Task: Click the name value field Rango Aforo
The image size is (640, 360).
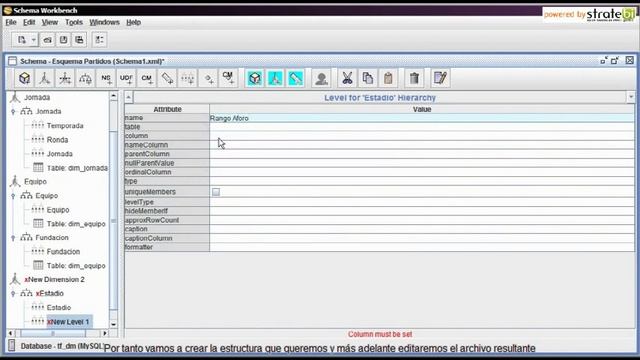Action: (422, 118)
